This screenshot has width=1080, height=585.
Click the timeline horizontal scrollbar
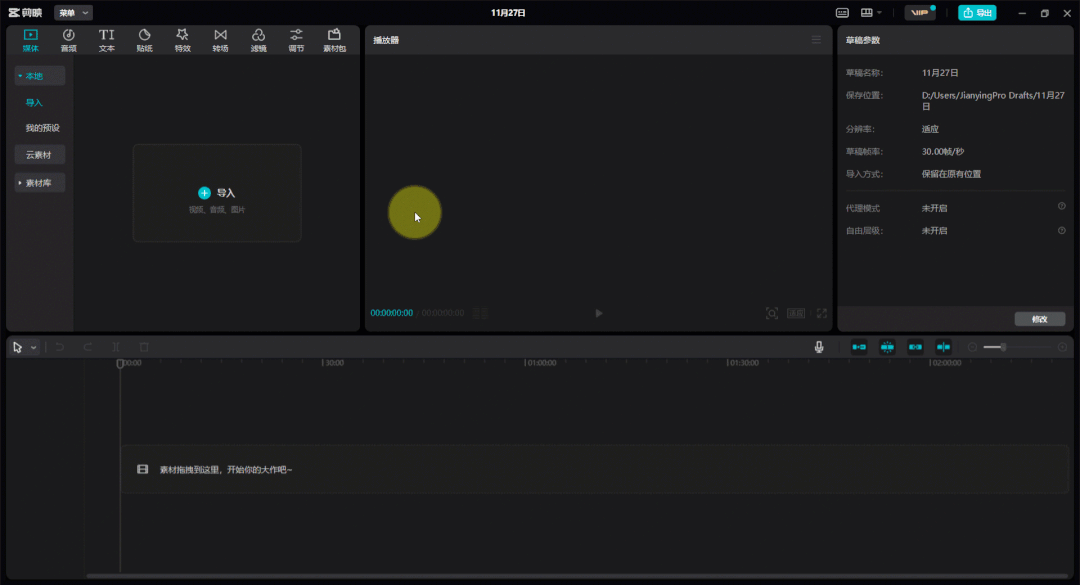577,576
